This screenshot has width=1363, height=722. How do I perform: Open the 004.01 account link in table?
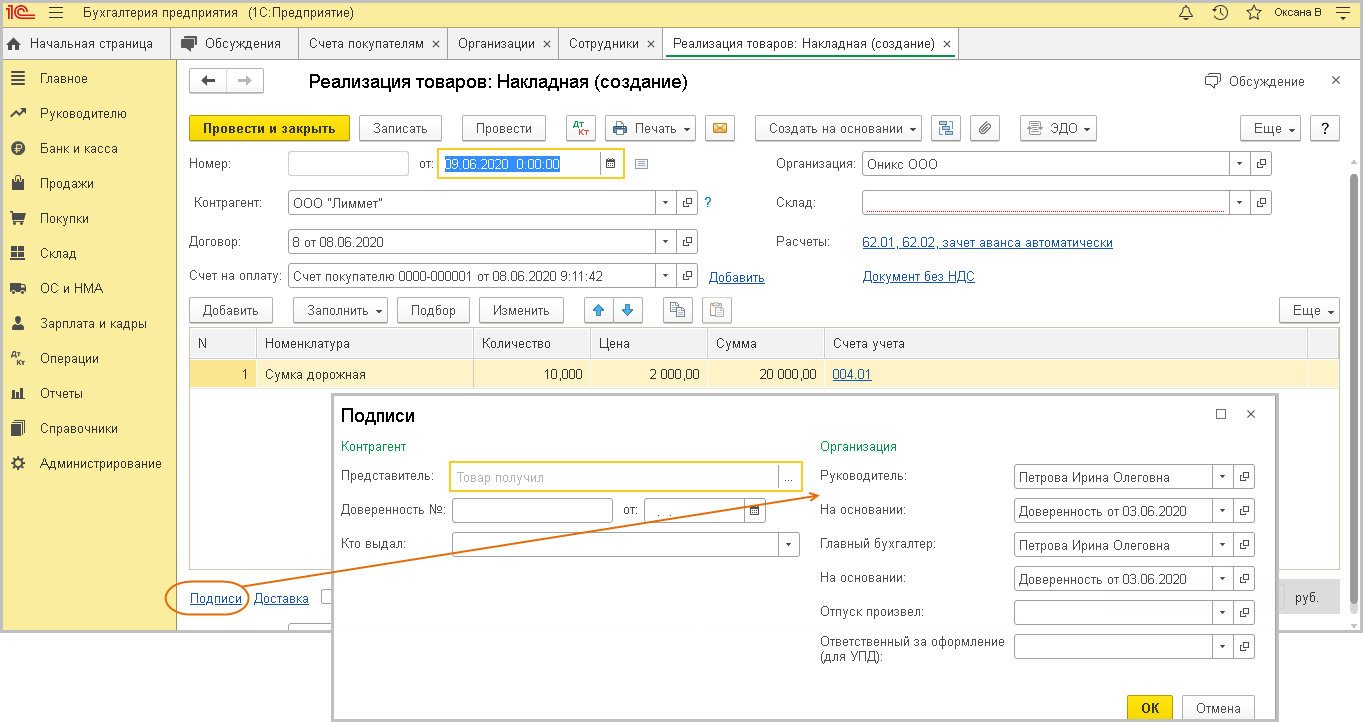point(852,375)
